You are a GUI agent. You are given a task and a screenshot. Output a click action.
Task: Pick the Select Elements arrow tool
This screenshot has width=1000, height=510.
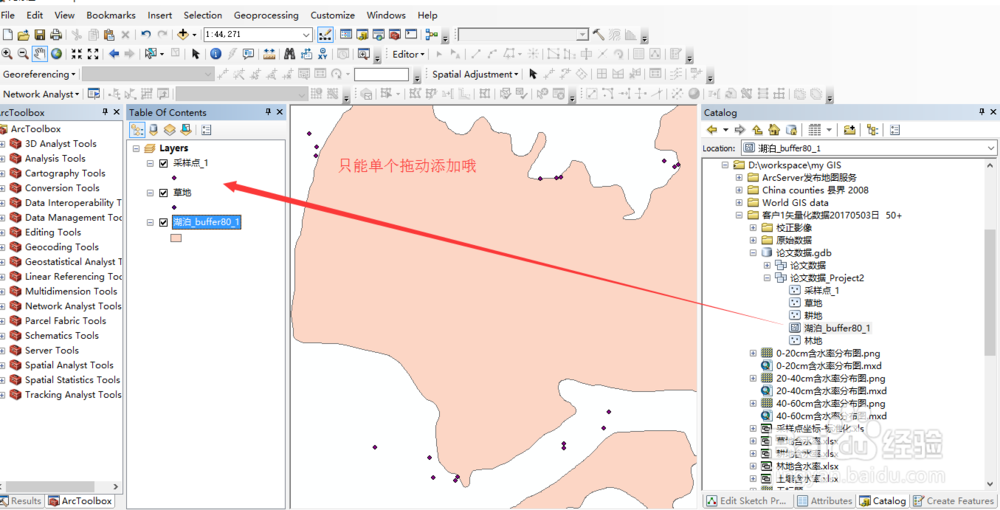coord(196,54)
